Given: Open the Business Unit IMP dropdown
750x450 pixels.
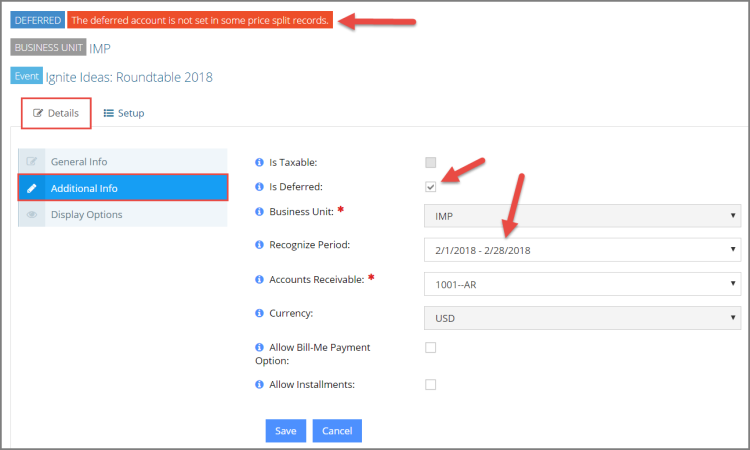Looking at the screenshot, I should [582, 216].
